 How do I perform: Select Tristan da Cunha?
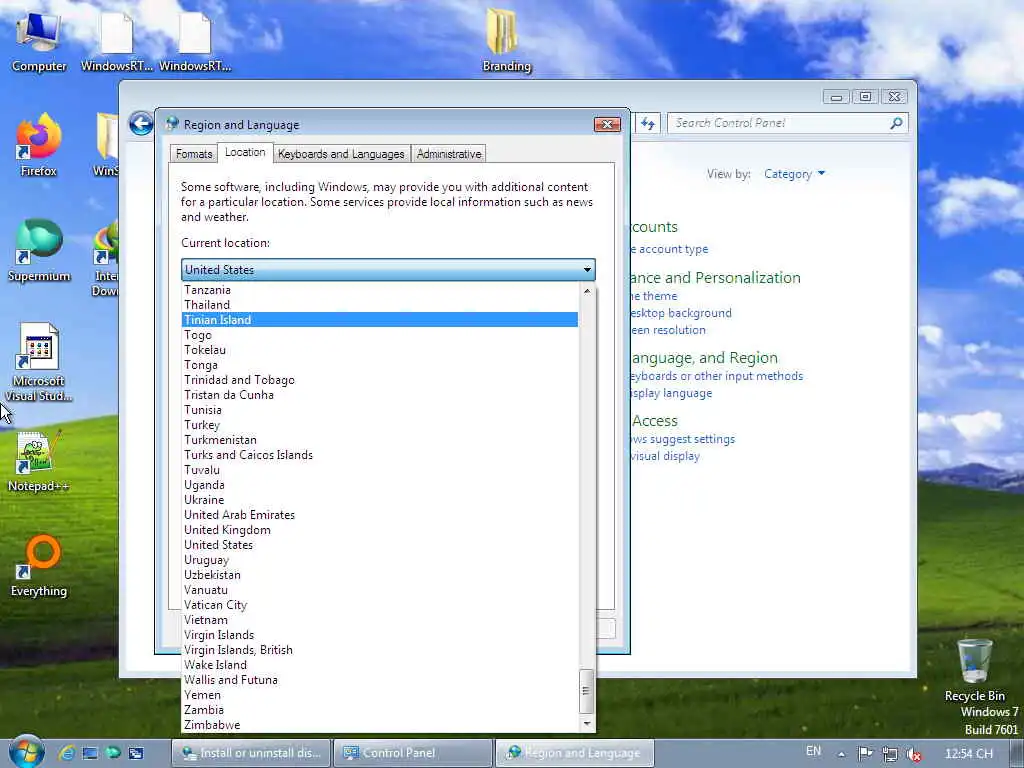[379, 395]
